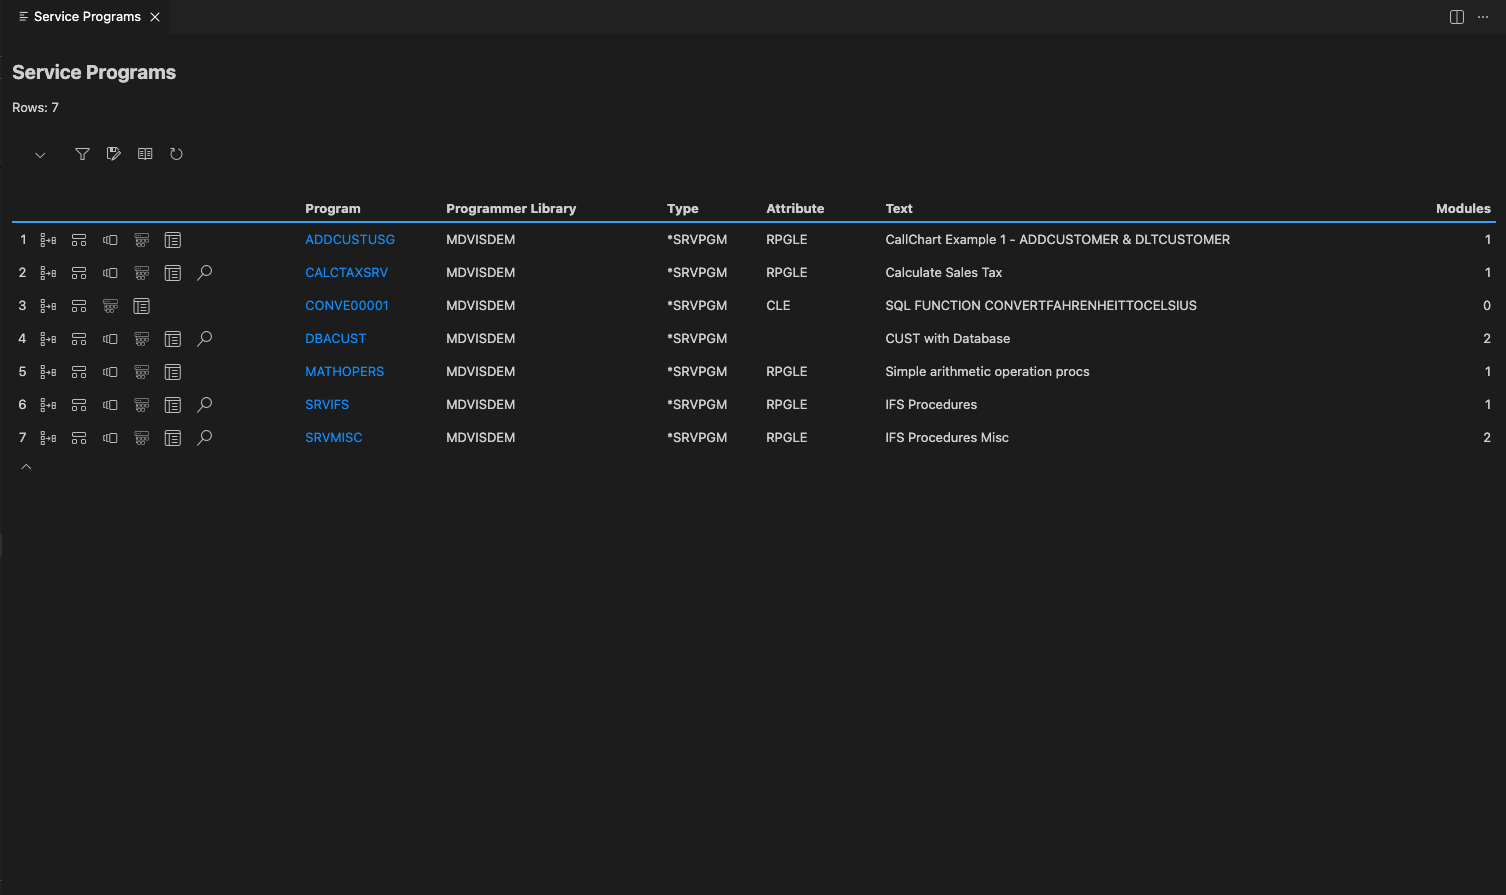Click the 'Rows: 7' count label

coord(35,108)
